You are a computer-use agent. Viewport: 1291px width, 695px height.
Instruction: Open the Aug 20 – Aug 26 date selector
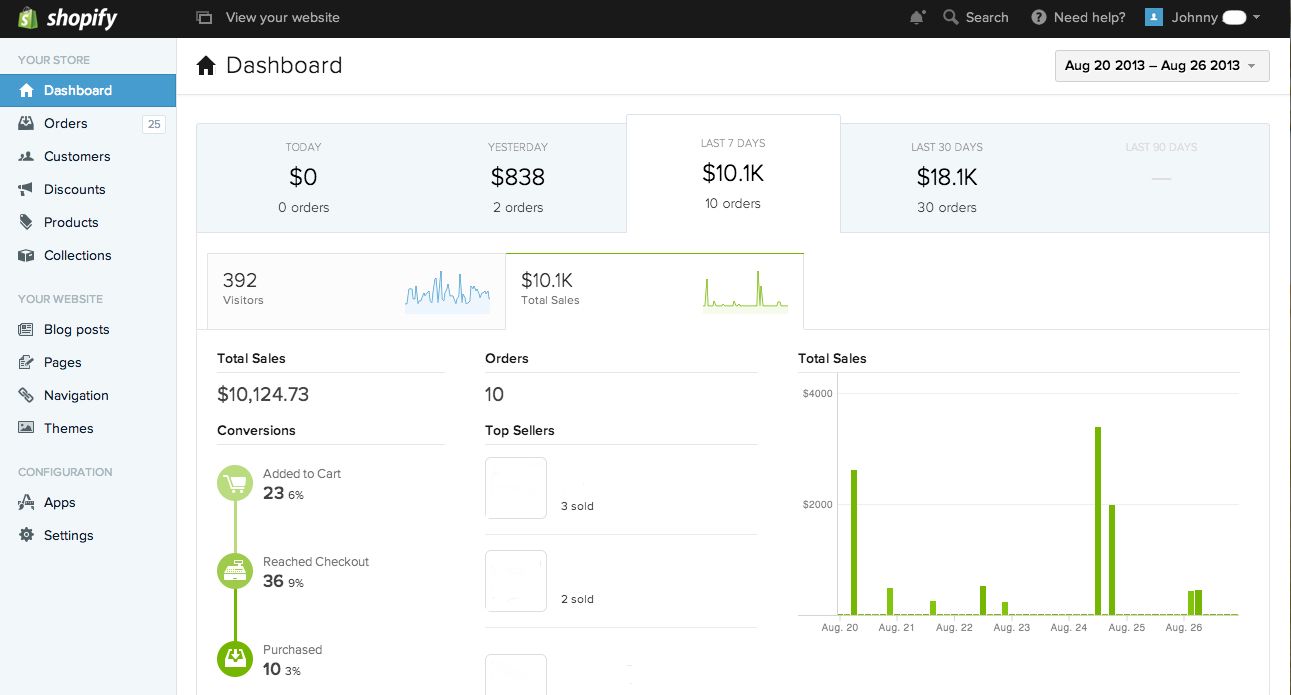(1161, 65)
